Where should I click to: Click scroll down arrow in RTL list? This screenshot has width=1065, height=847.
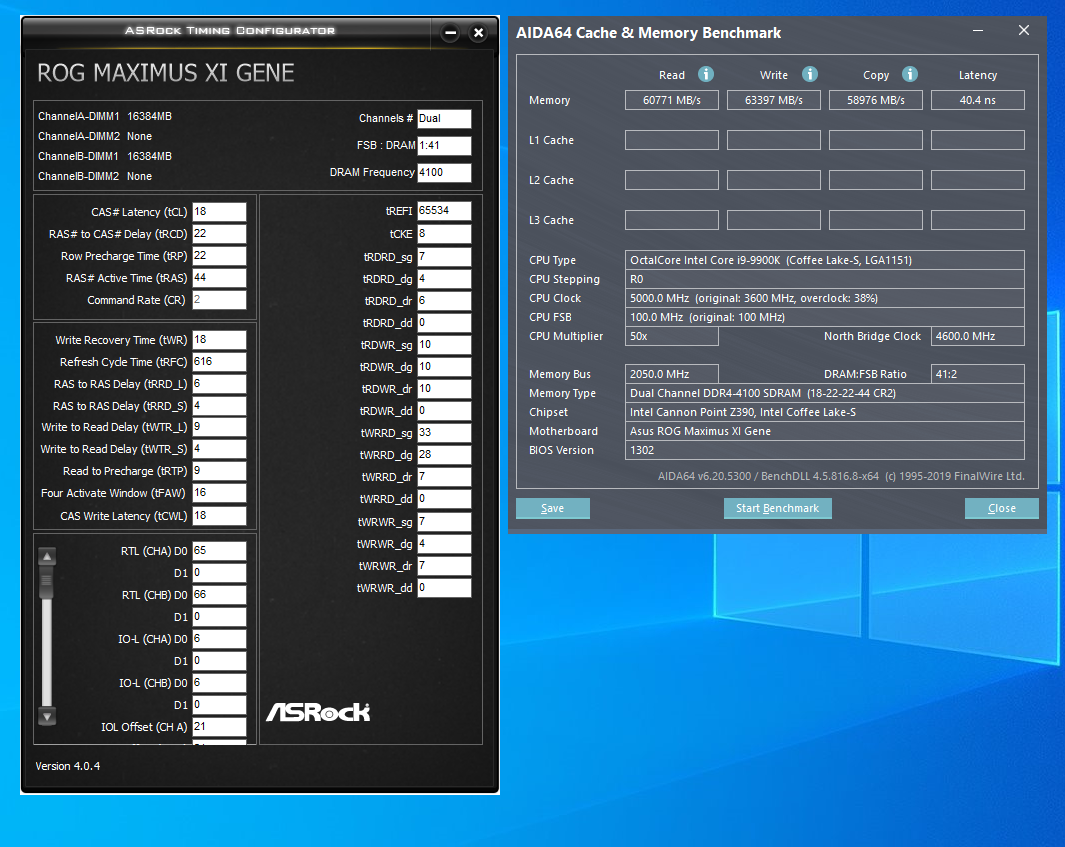point(47,716)
